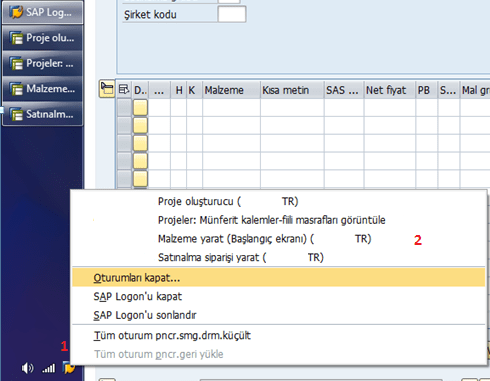Click the H column header
Image resolution: width=490 pixels, height=381 pixels.
179,90
